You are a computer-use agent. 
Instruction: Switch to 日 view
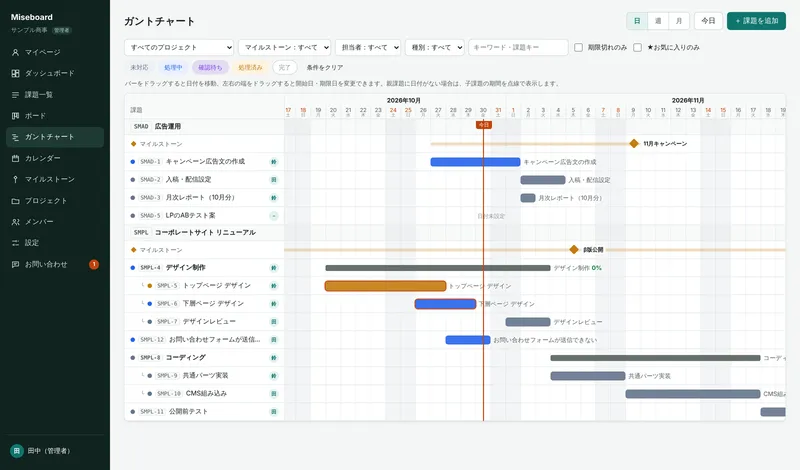[x=637, y=21]
